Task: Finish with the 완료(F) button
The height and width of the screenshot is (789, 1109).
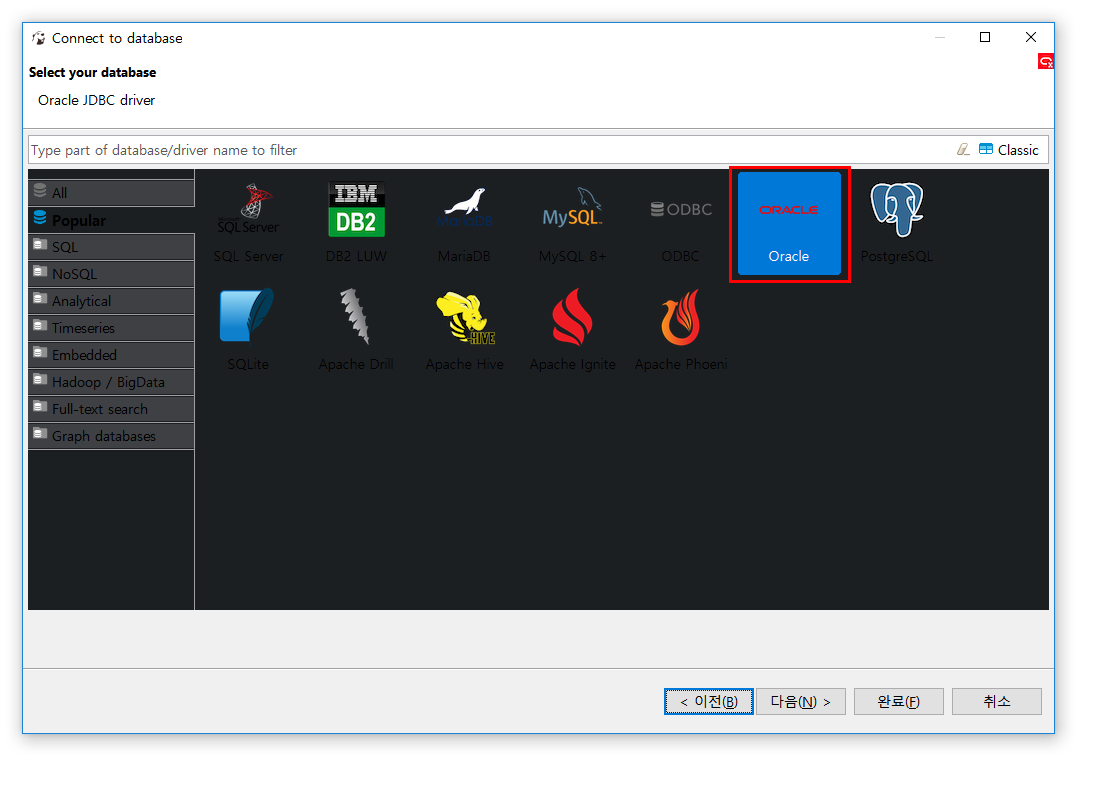Action: 898,701
